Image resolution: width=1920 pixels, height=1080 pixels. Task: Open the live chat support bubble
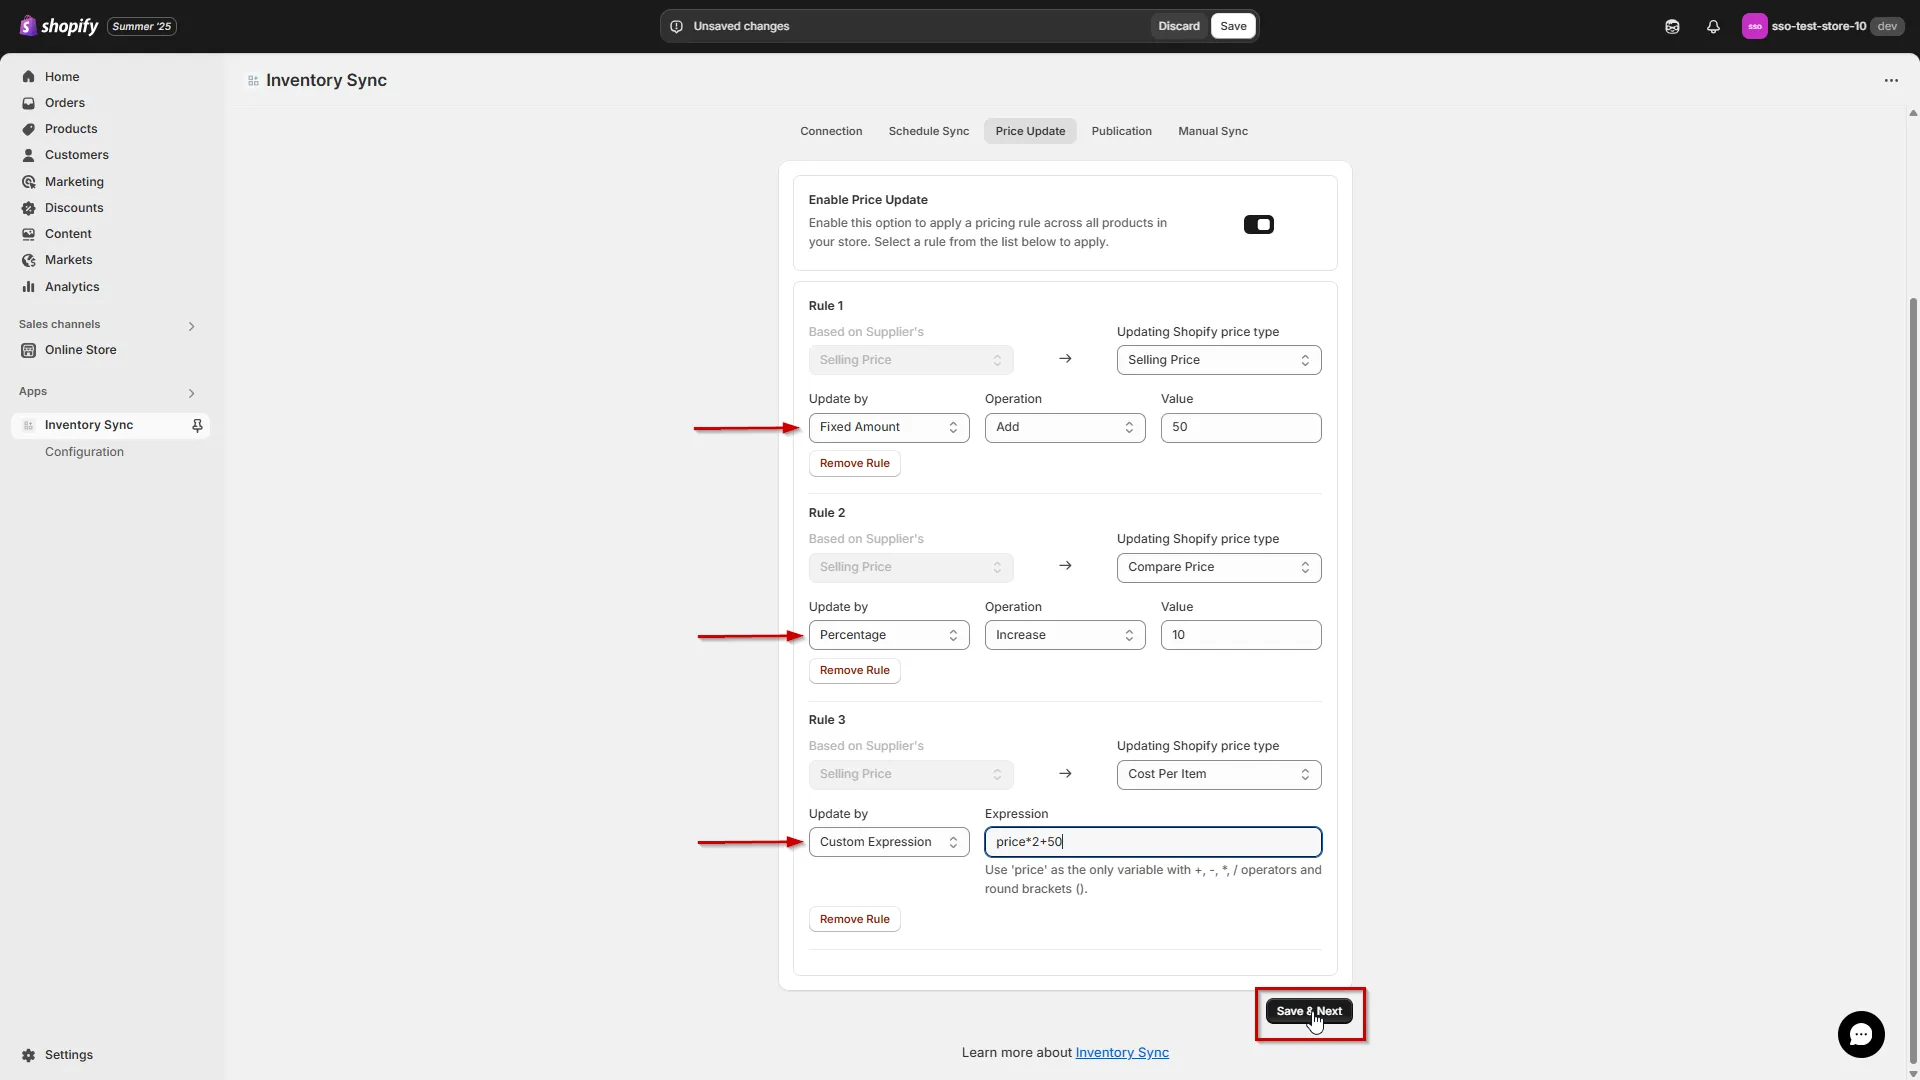(x=1861, y=1034)
